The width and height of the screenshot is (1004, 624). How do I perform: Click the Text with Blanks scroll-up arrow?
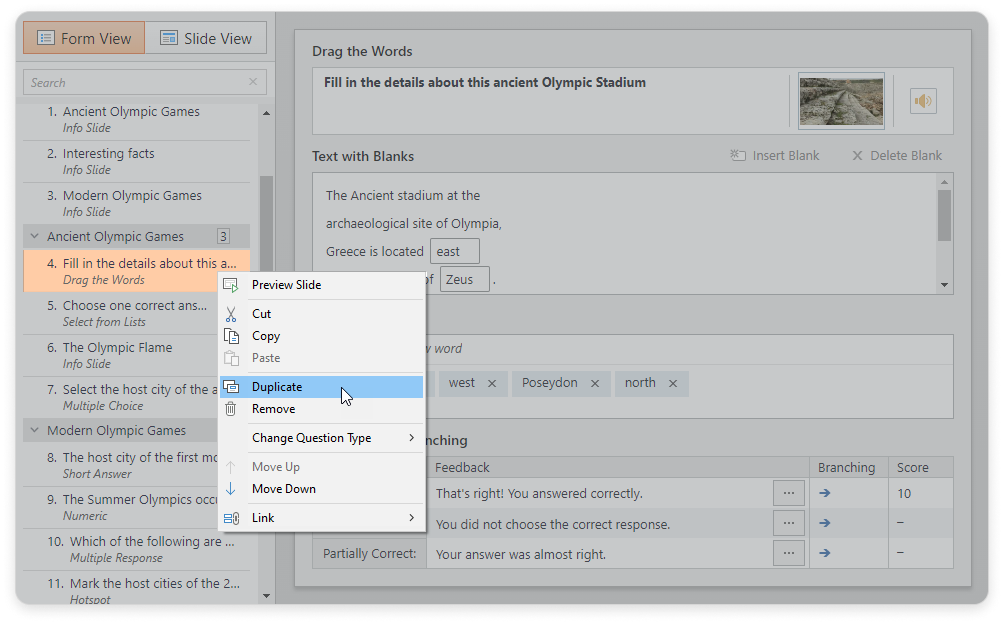coord(944,182)
